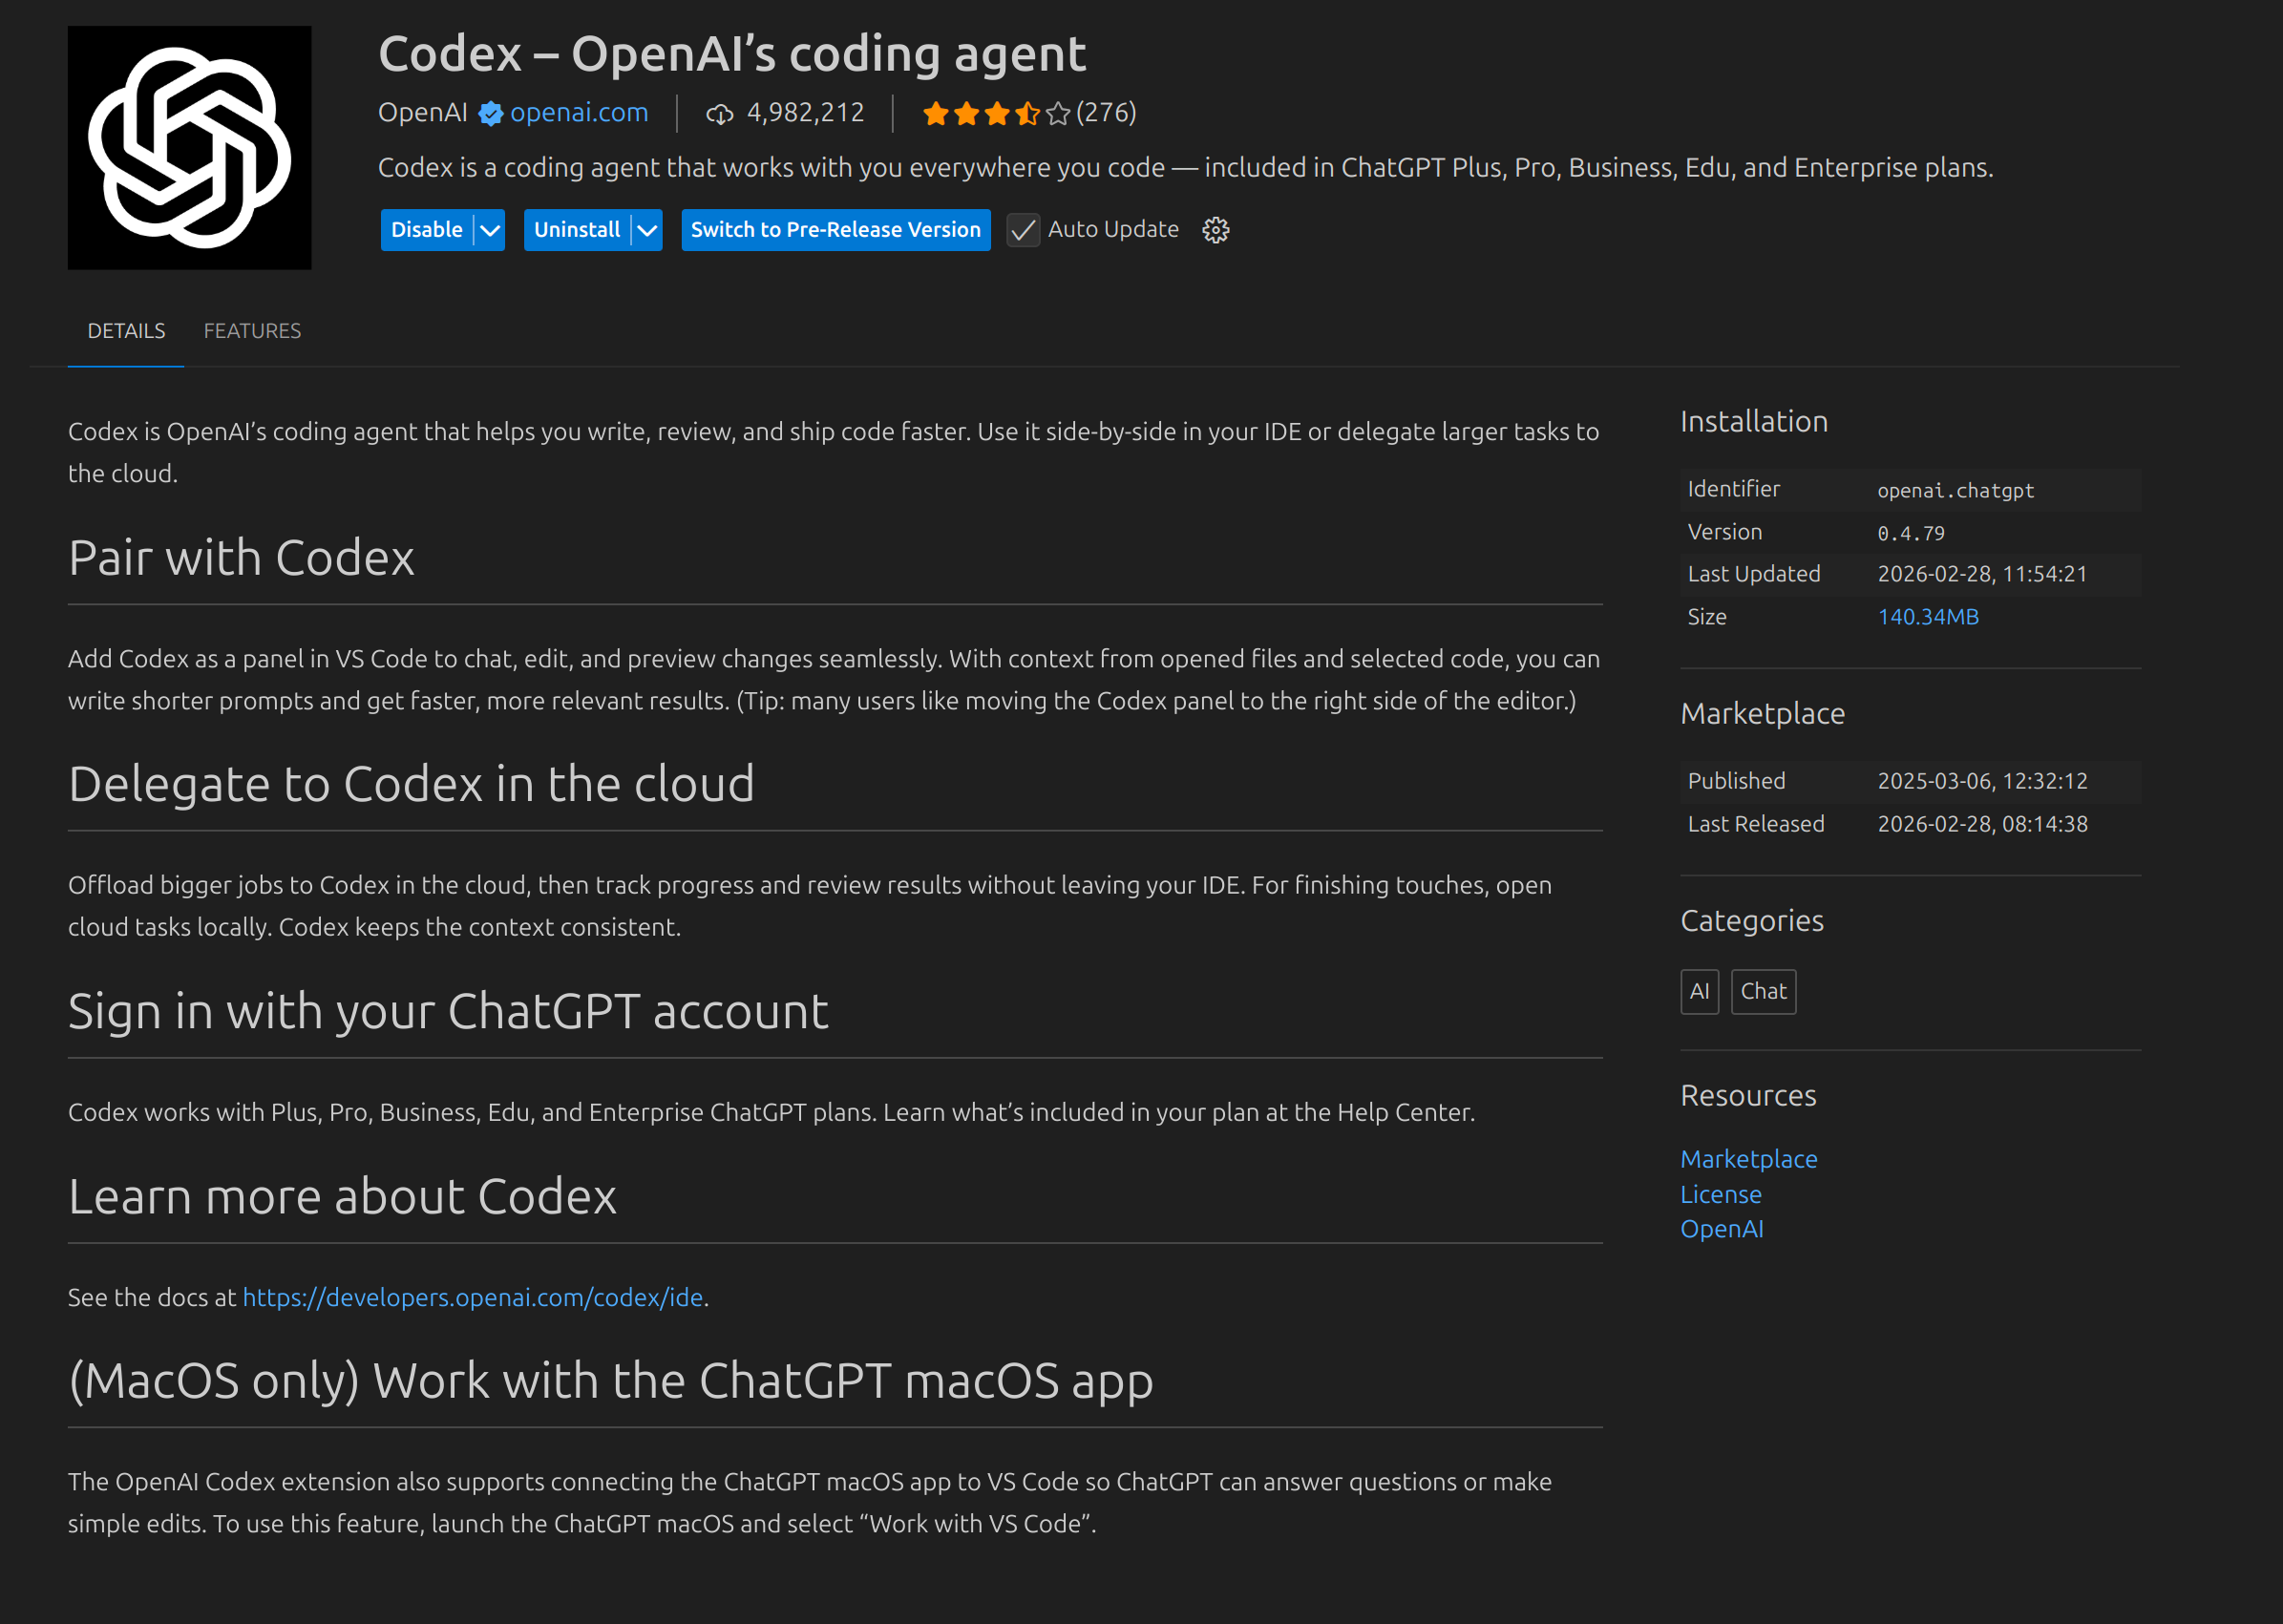Click the Uninstall button
The image size is (2283, 1624).
tap(576, 230)
